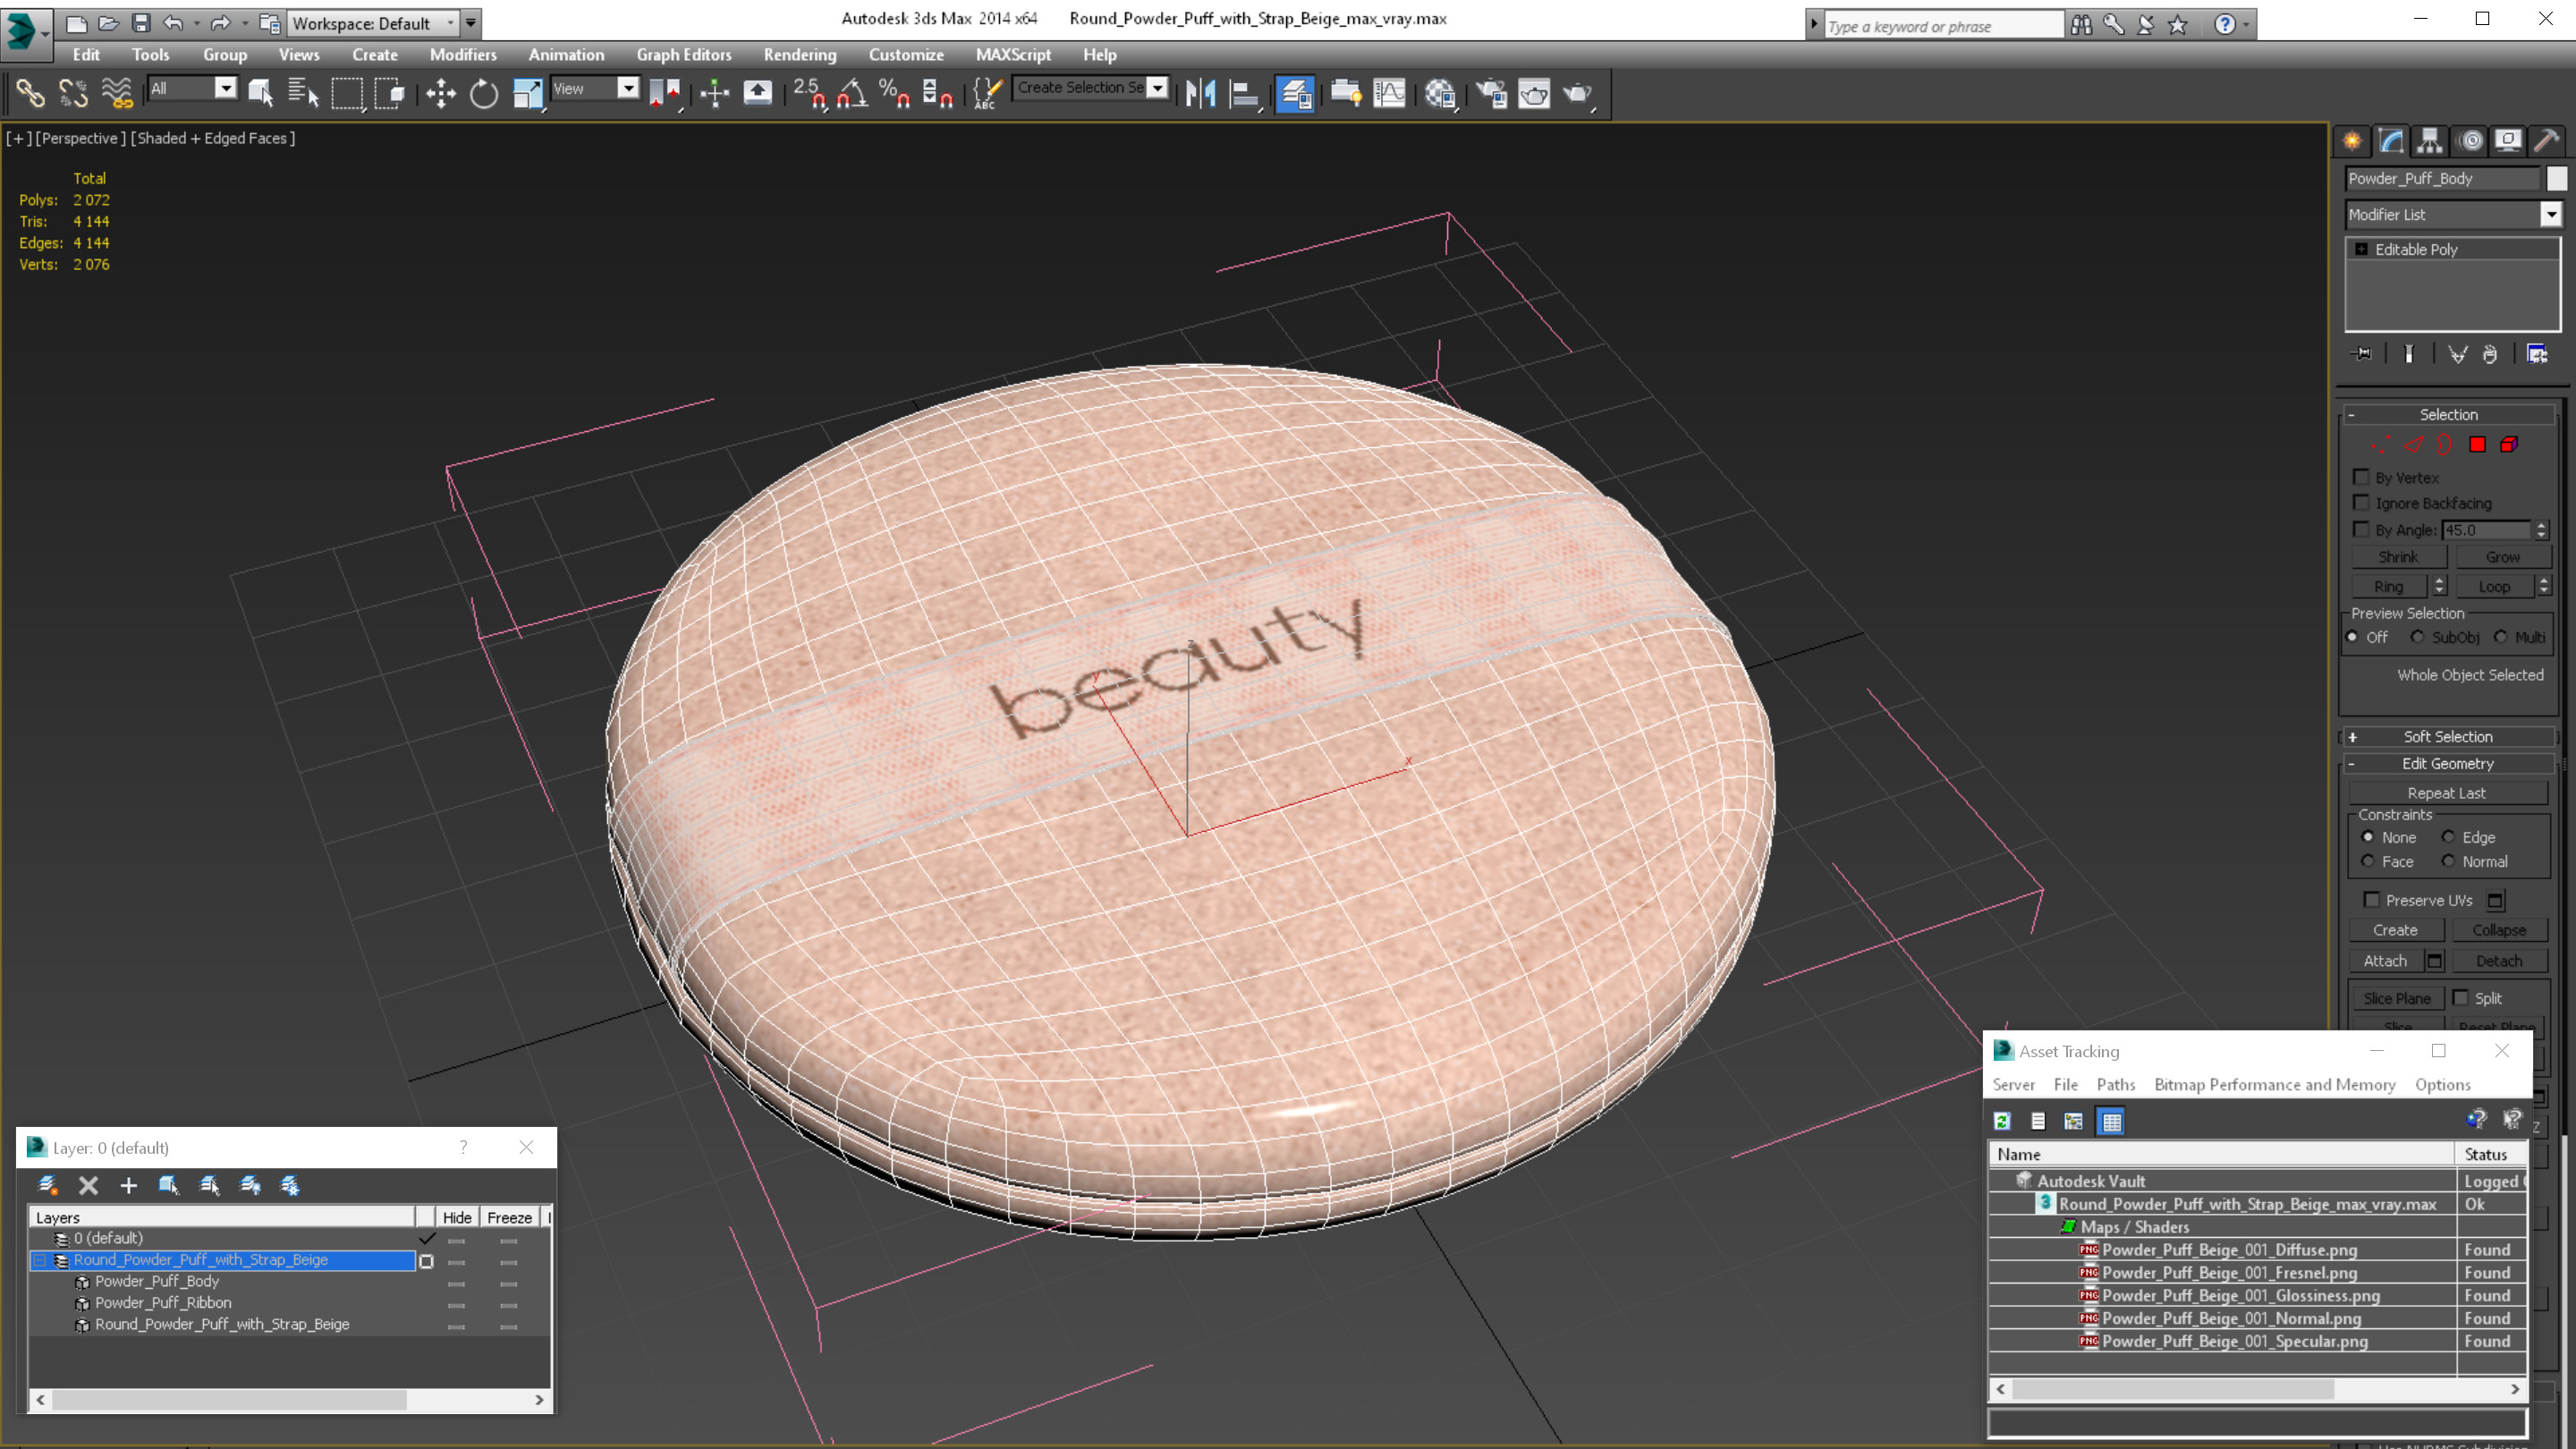Image resolution: width=2576 pixels, height=1449 pixels.
Task: Select Multi preview selection radio
Action: click(x=2501, y=637)
